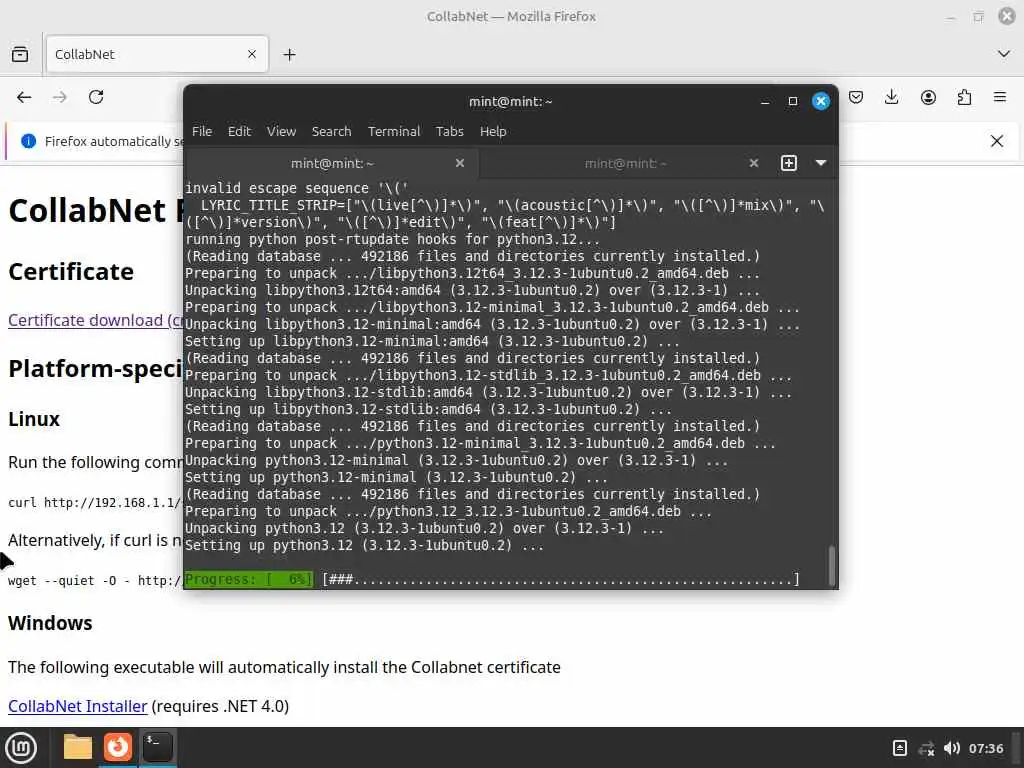The image size is (1024, 768).
Task: Click "invalid escape sequence" terminal line
Action: tap(296, 188)
